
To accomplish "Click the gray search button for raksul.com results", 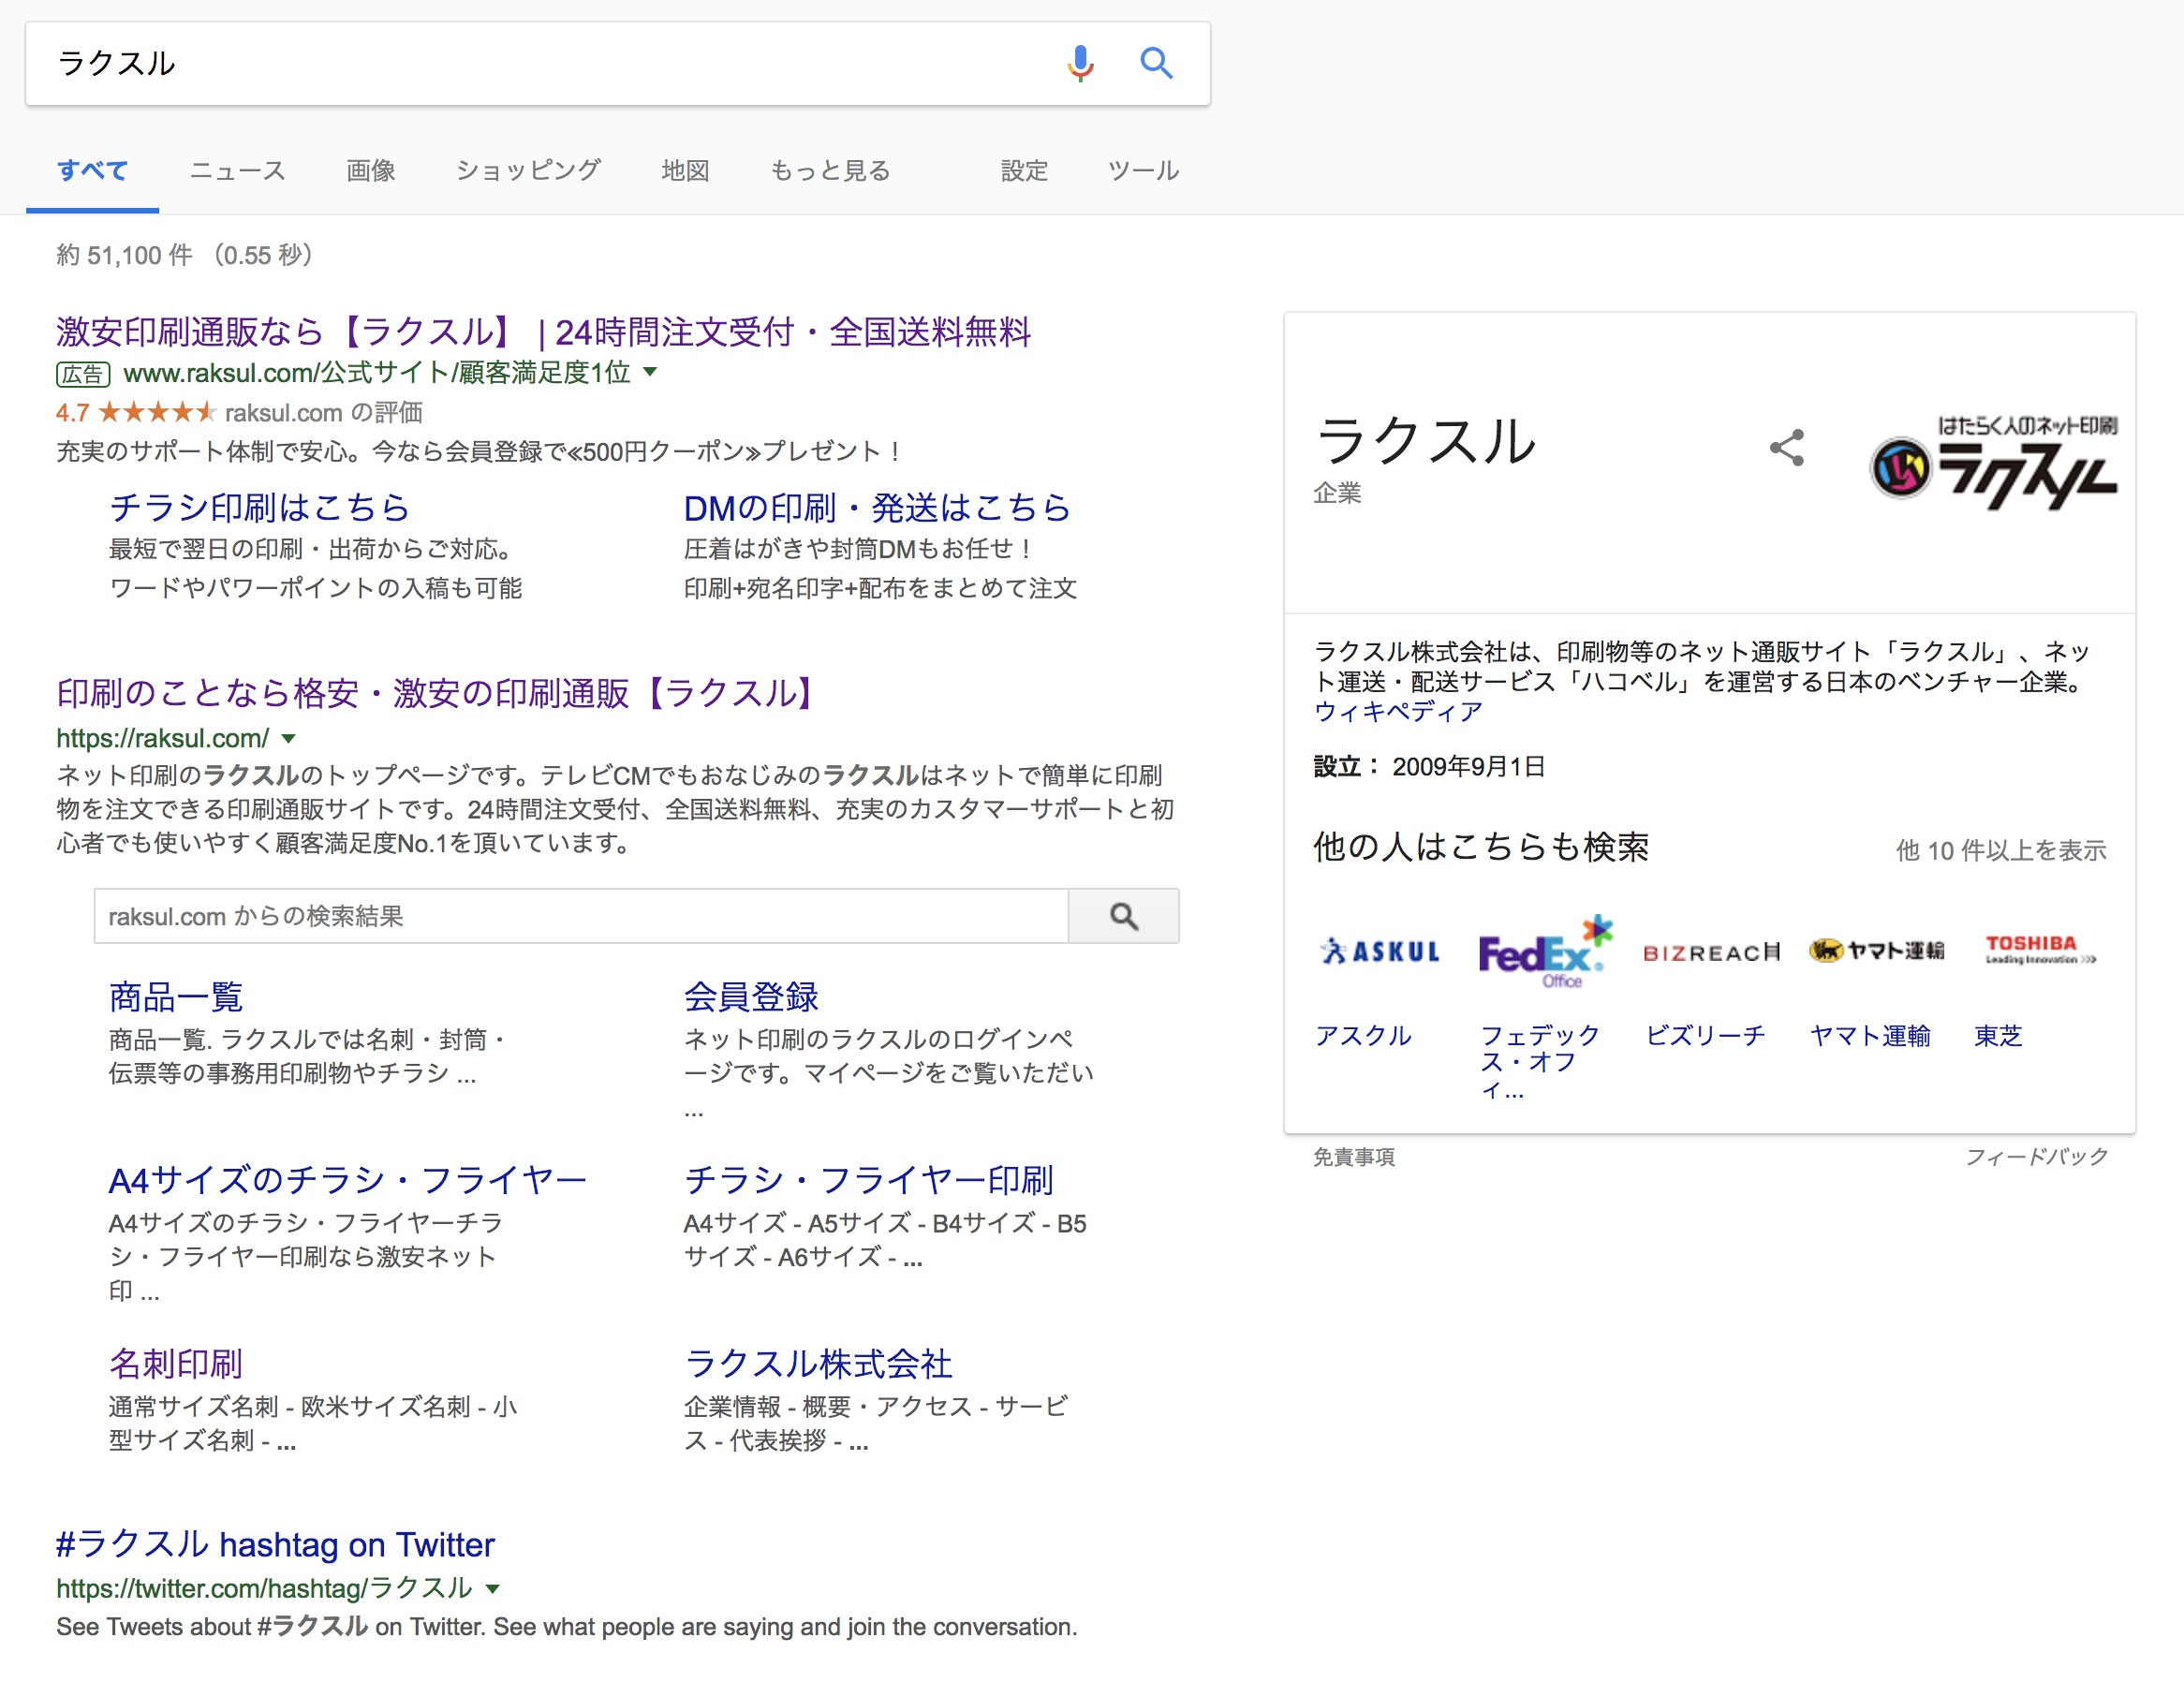I will tap(1123, 915).
